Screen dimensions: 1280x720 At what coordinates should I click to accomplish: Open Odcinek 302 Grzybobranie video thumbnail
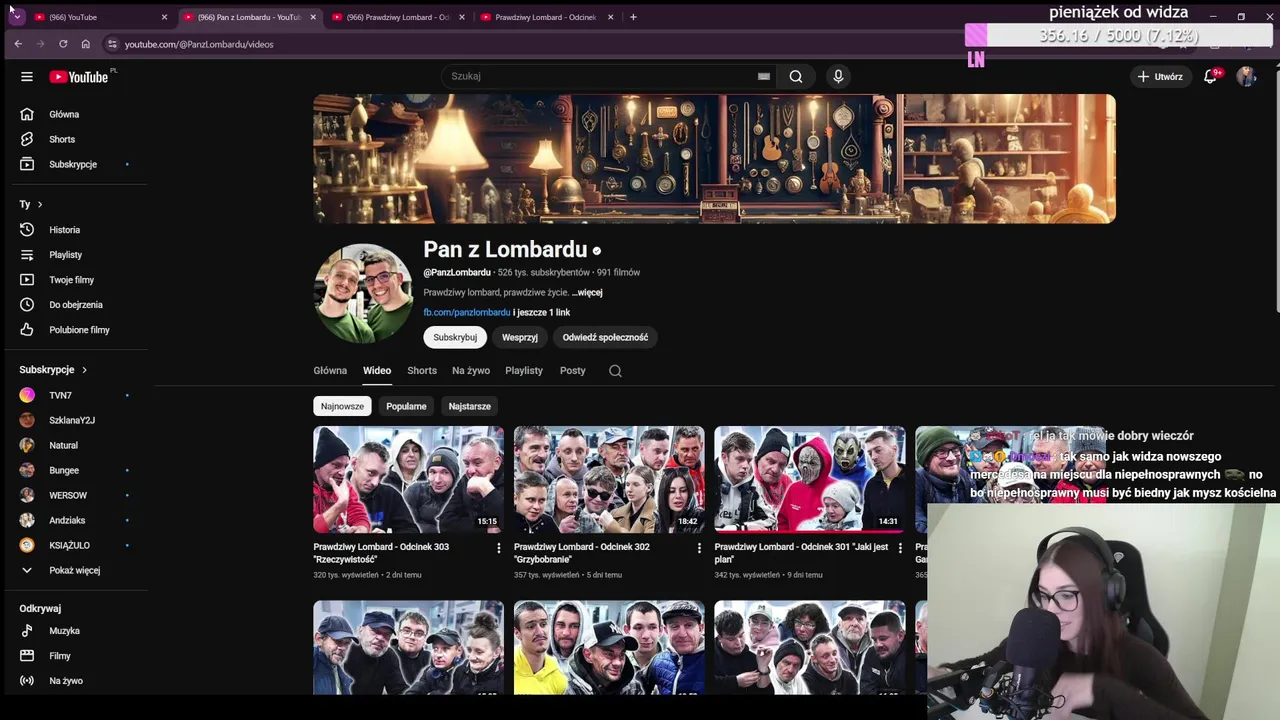point(609,480)
